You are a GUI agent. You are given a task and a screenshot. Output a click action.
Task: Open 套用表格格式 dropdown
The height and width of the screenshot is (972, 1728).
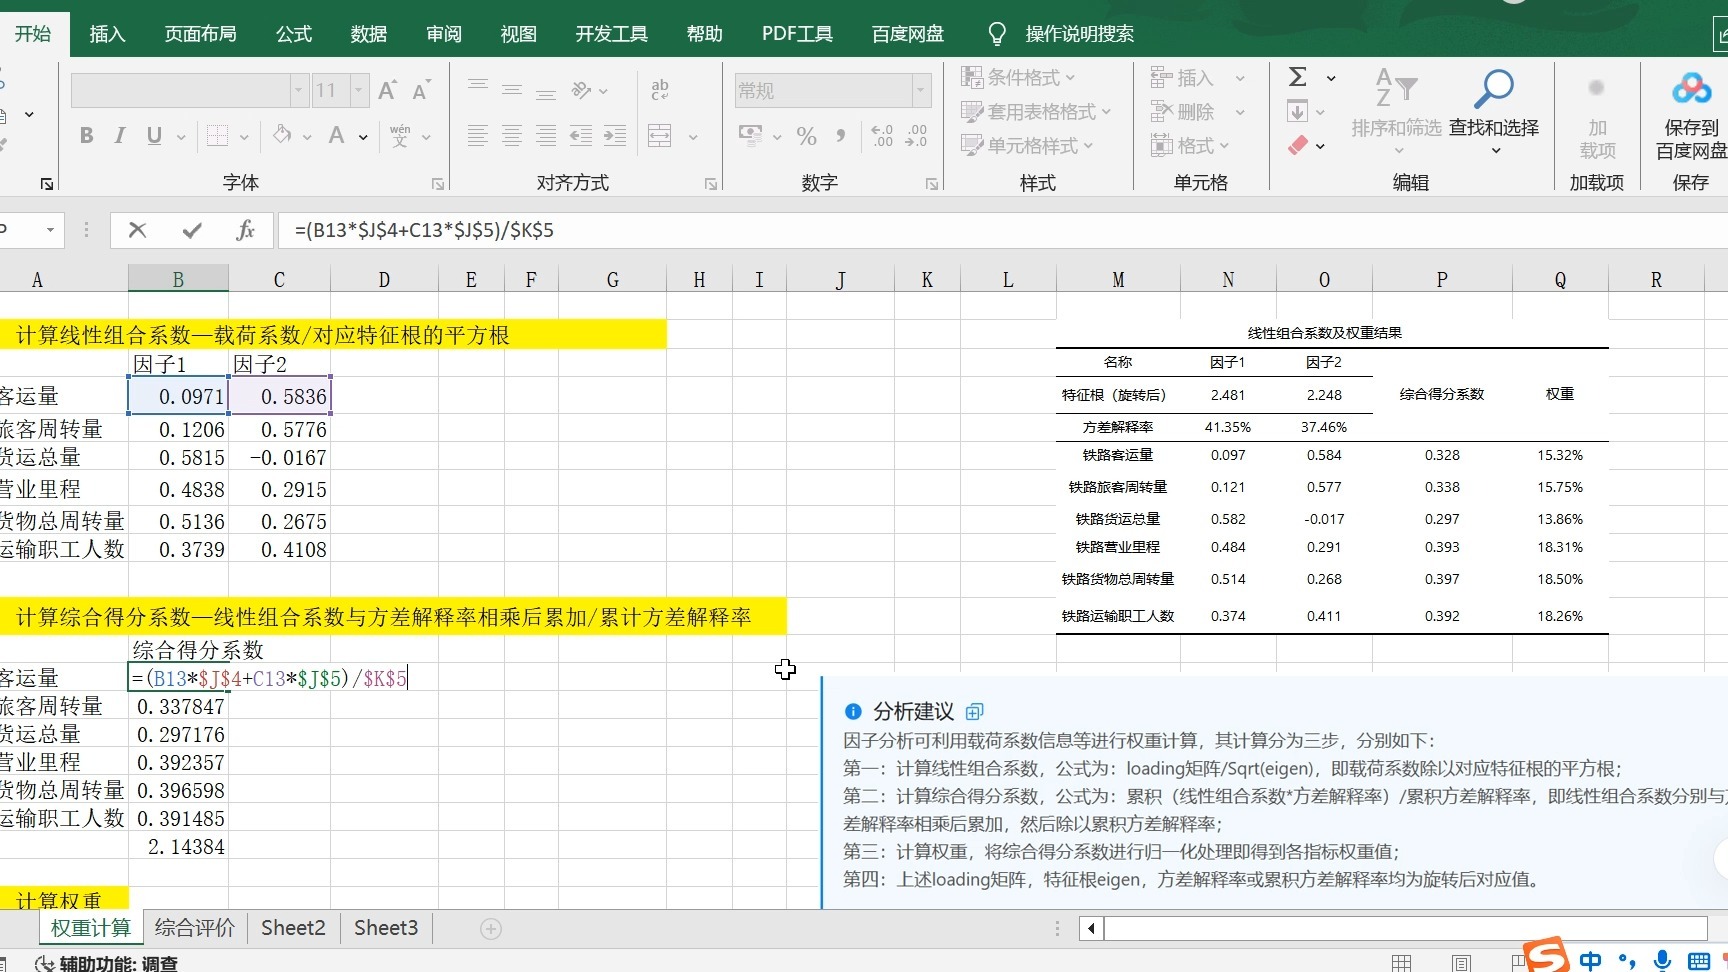click(1036, 111)
